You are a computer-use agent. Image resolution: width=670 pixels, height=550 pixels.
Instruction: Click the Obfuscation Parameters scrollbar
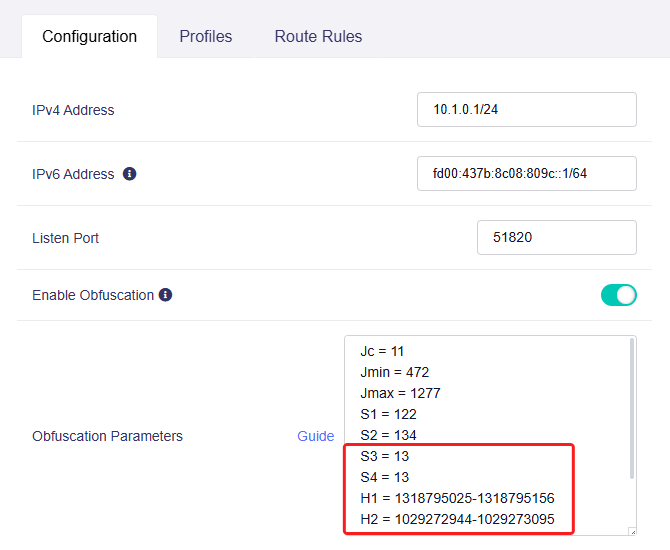(x=632, y=409)
